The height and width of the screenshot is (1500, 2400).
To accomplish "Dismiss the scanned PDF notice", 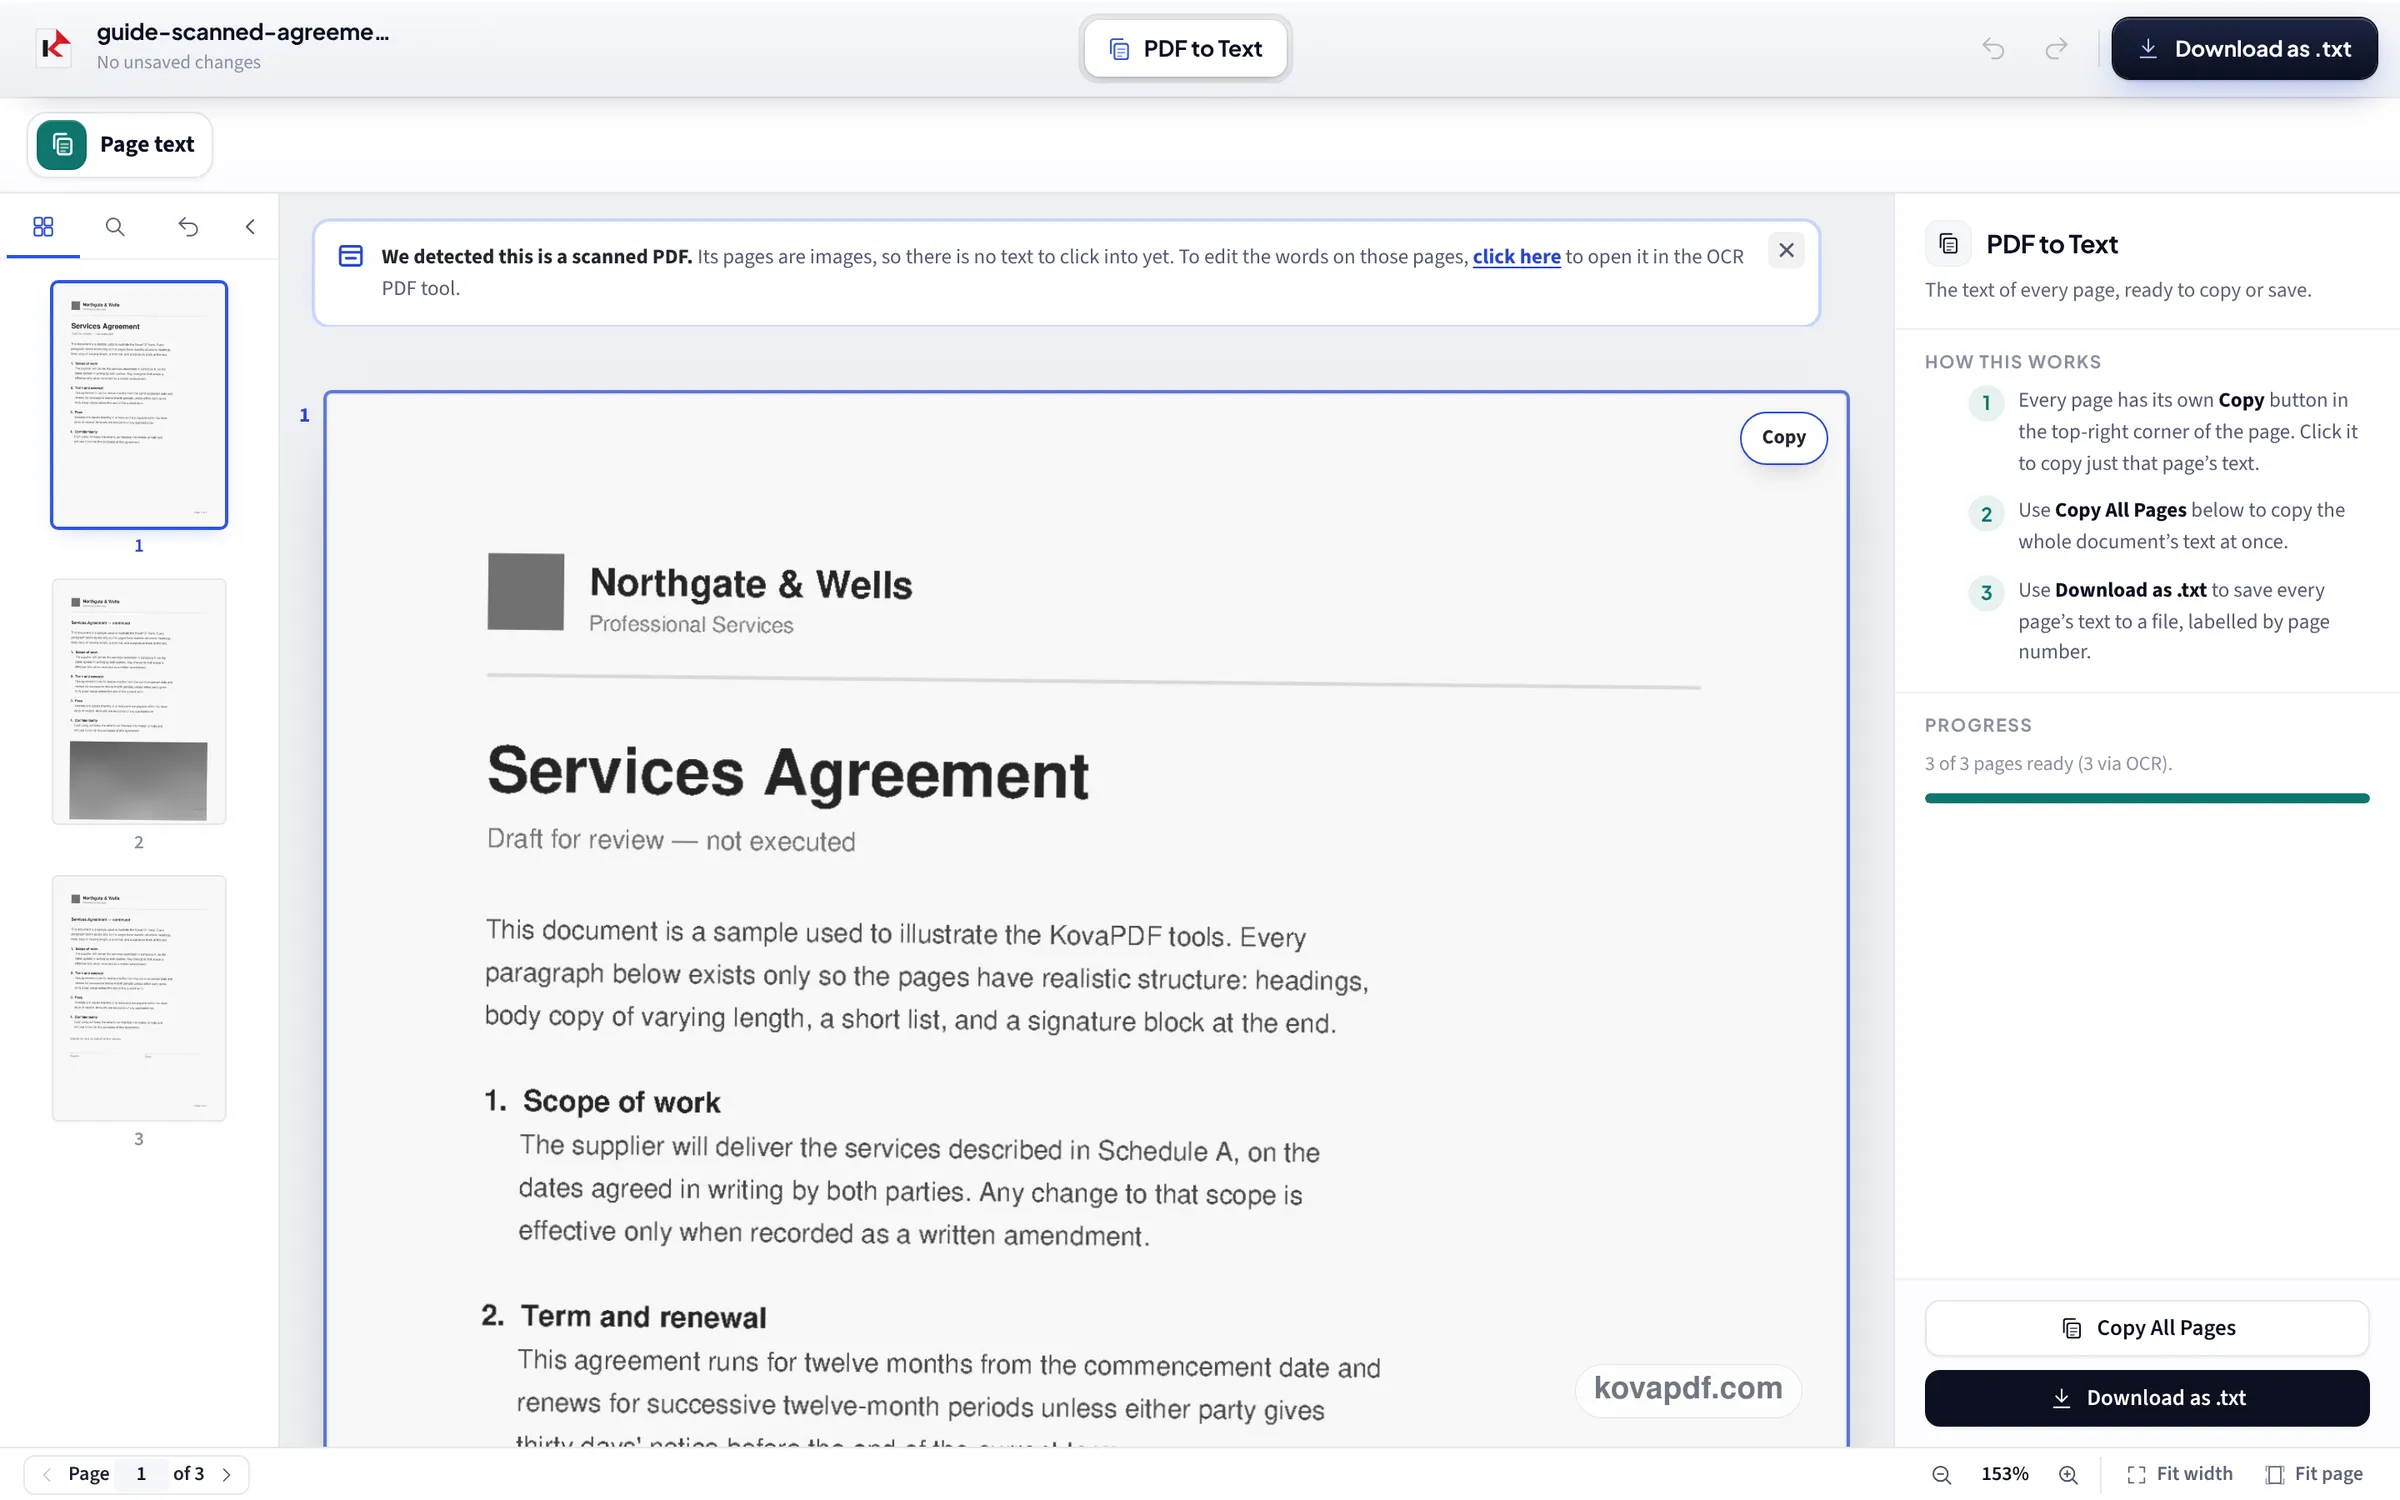I will tap(1786, 250).
